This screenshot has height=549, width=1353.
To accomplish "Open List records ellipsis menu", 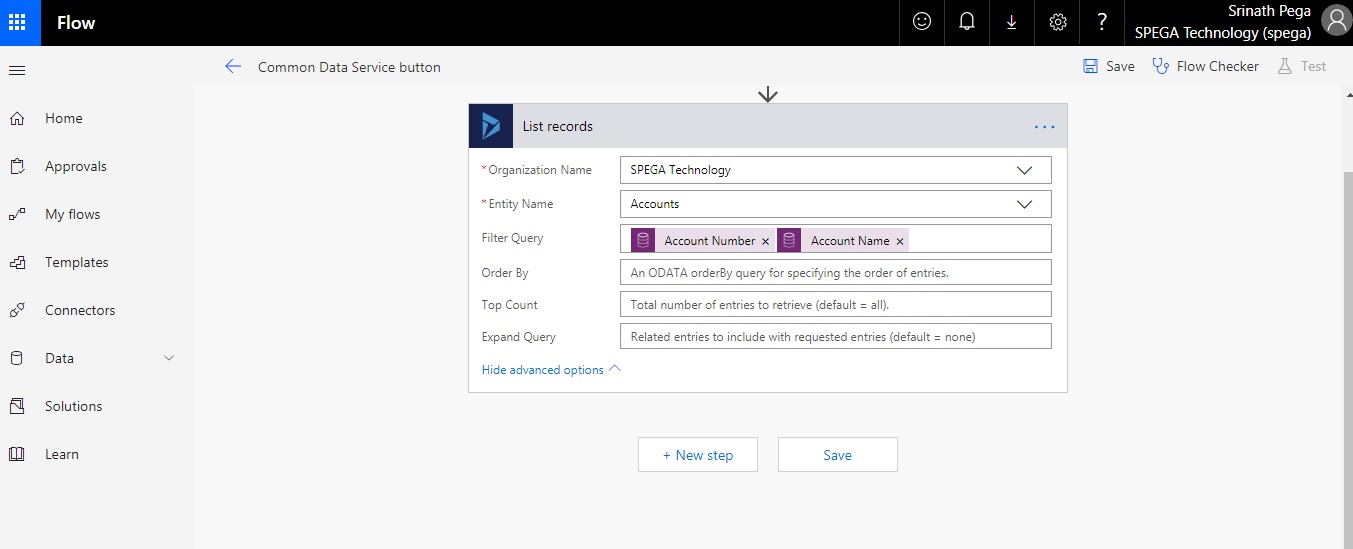I will (x=1044, y=127).
